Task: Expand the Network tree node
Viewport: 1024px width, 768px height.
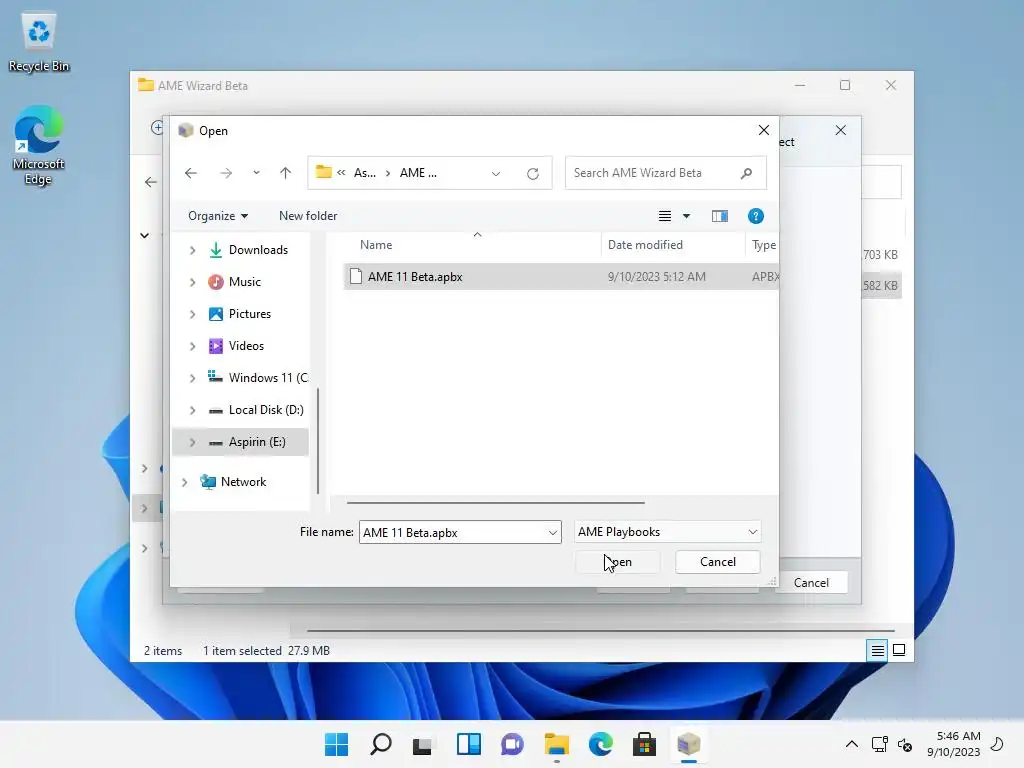Action: coord(184,482)
